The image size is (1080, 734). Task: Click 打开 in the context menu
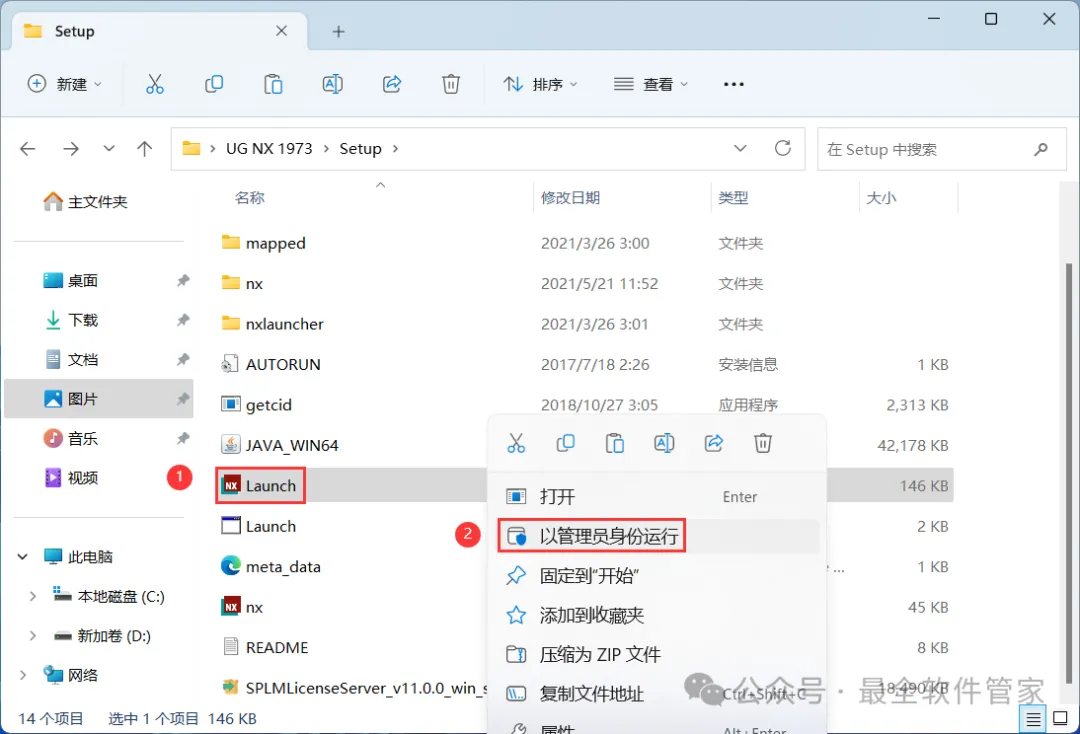point(656,496)
